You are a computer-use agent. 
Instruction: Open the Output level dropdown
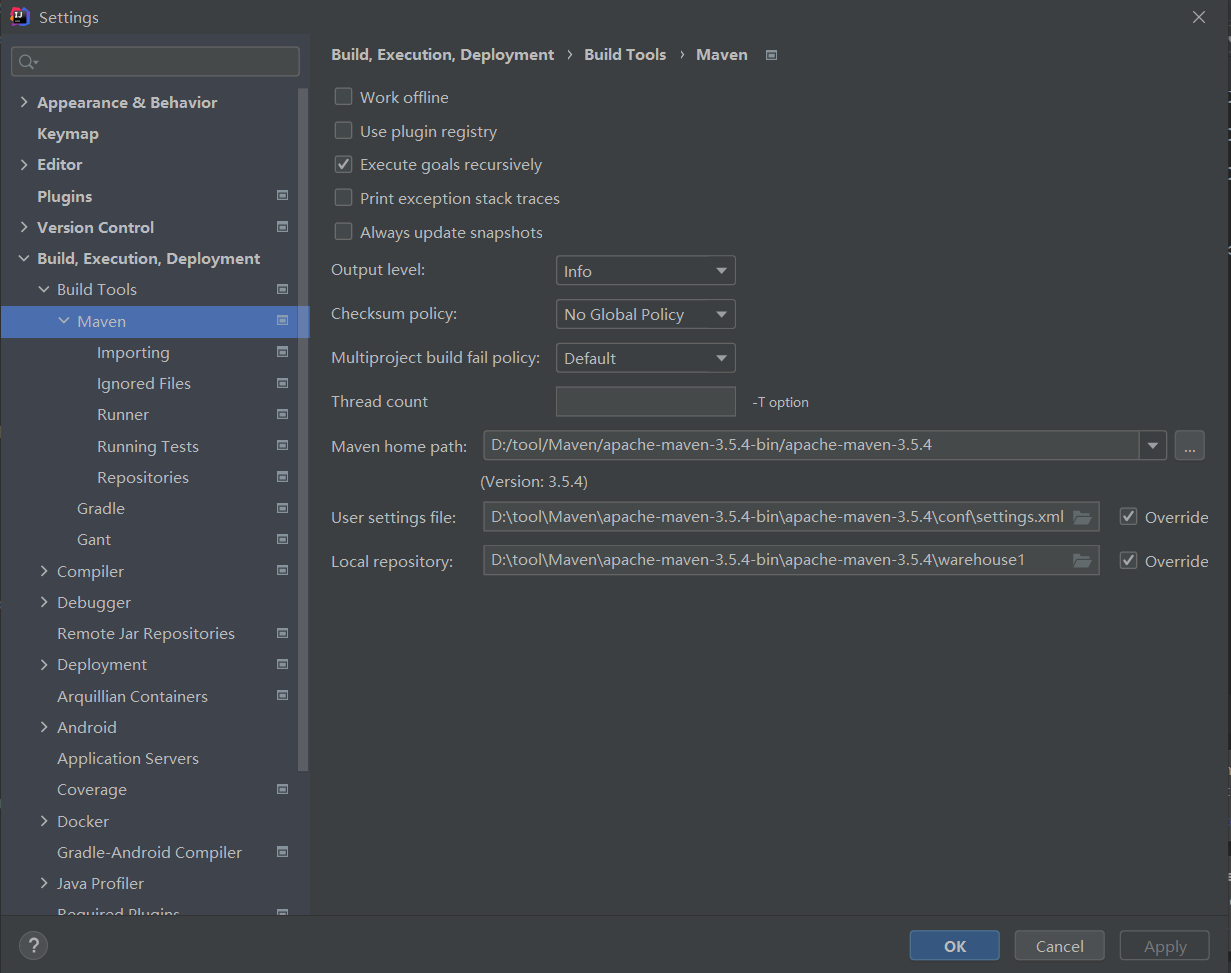coord(645,271)
